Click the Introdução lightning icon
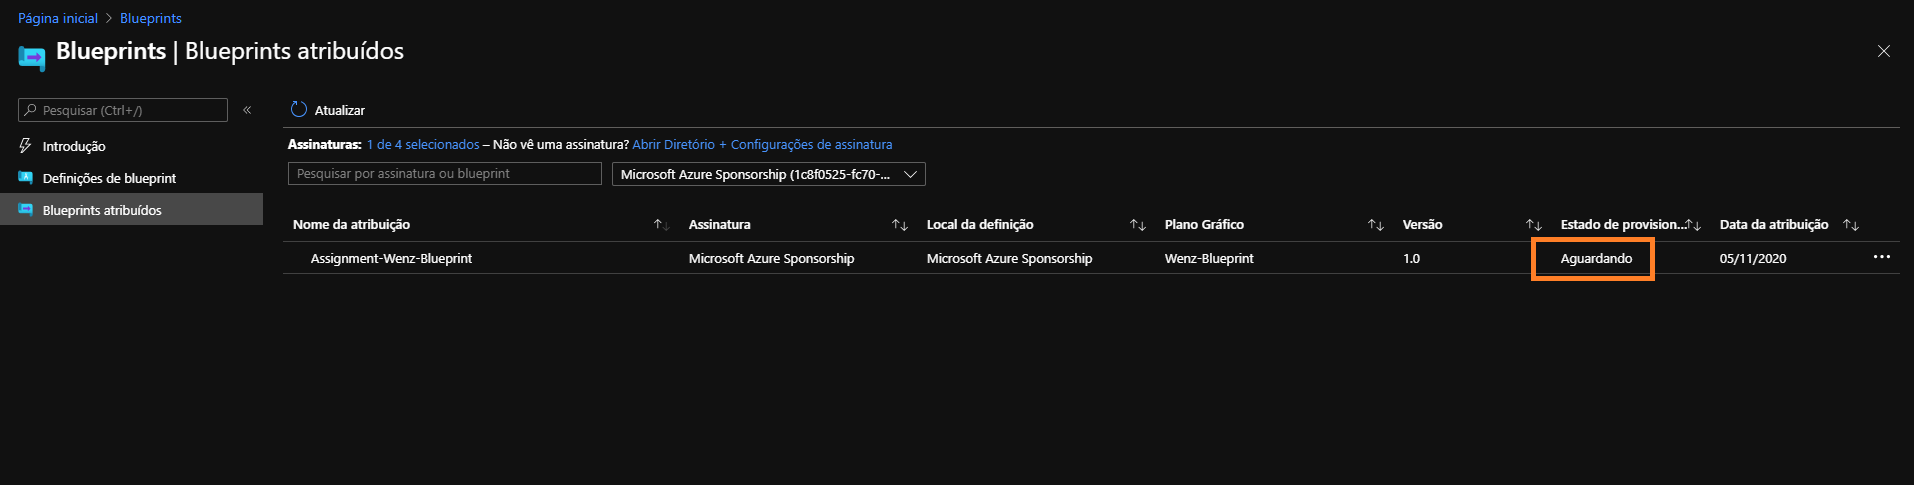Image resolution: width=1914 pixels, height=485 pixels. (x=25, y=146)
